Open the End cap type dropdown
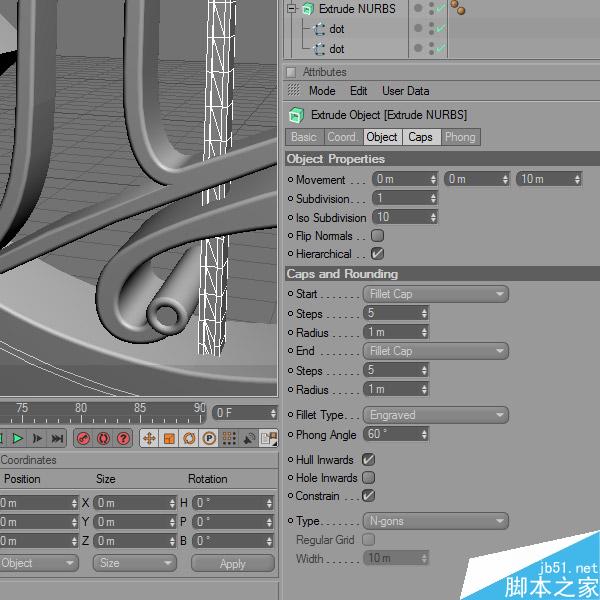This screenshot has height=600, width=600. point(435,351)
